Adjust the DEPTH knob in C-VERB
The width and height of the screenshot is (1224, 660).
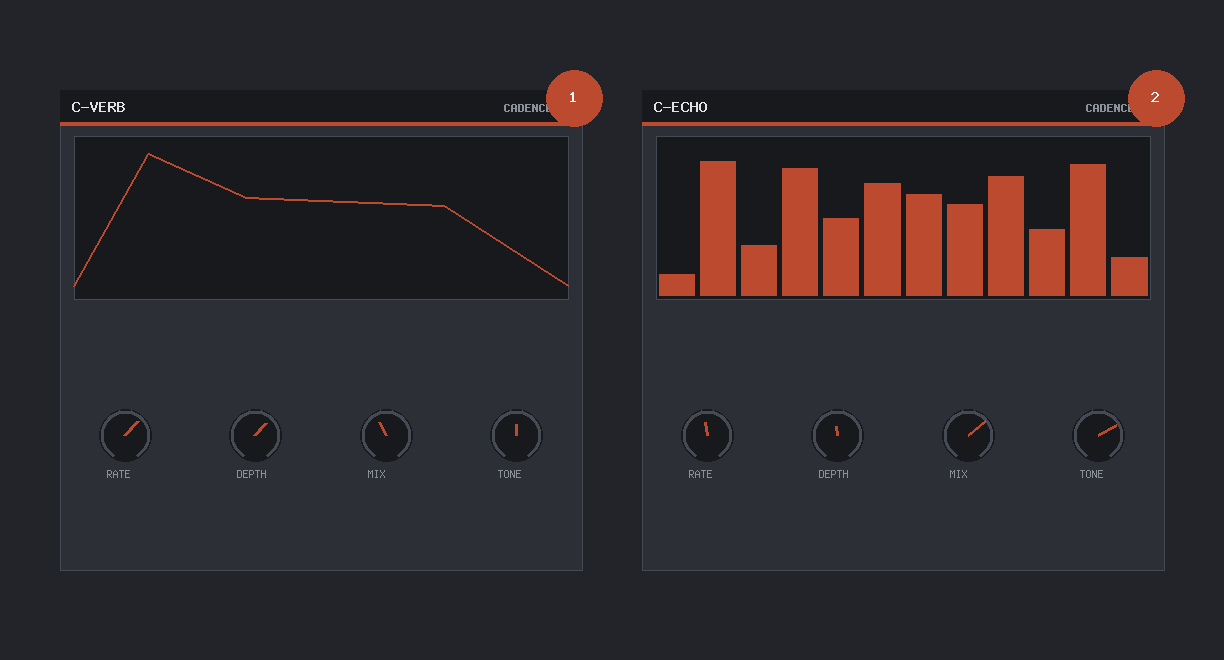click(256, 436)
